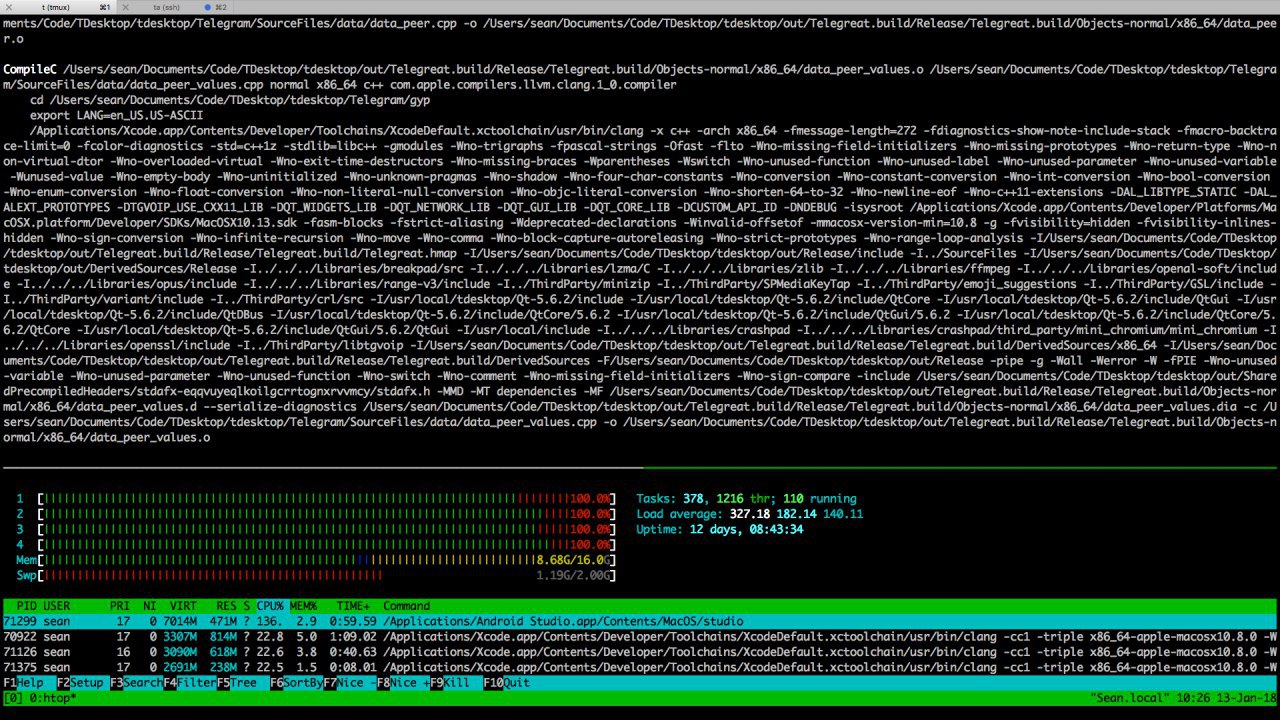Sort by the MEM% column header

pyautogui.click(x=303, y=606)
